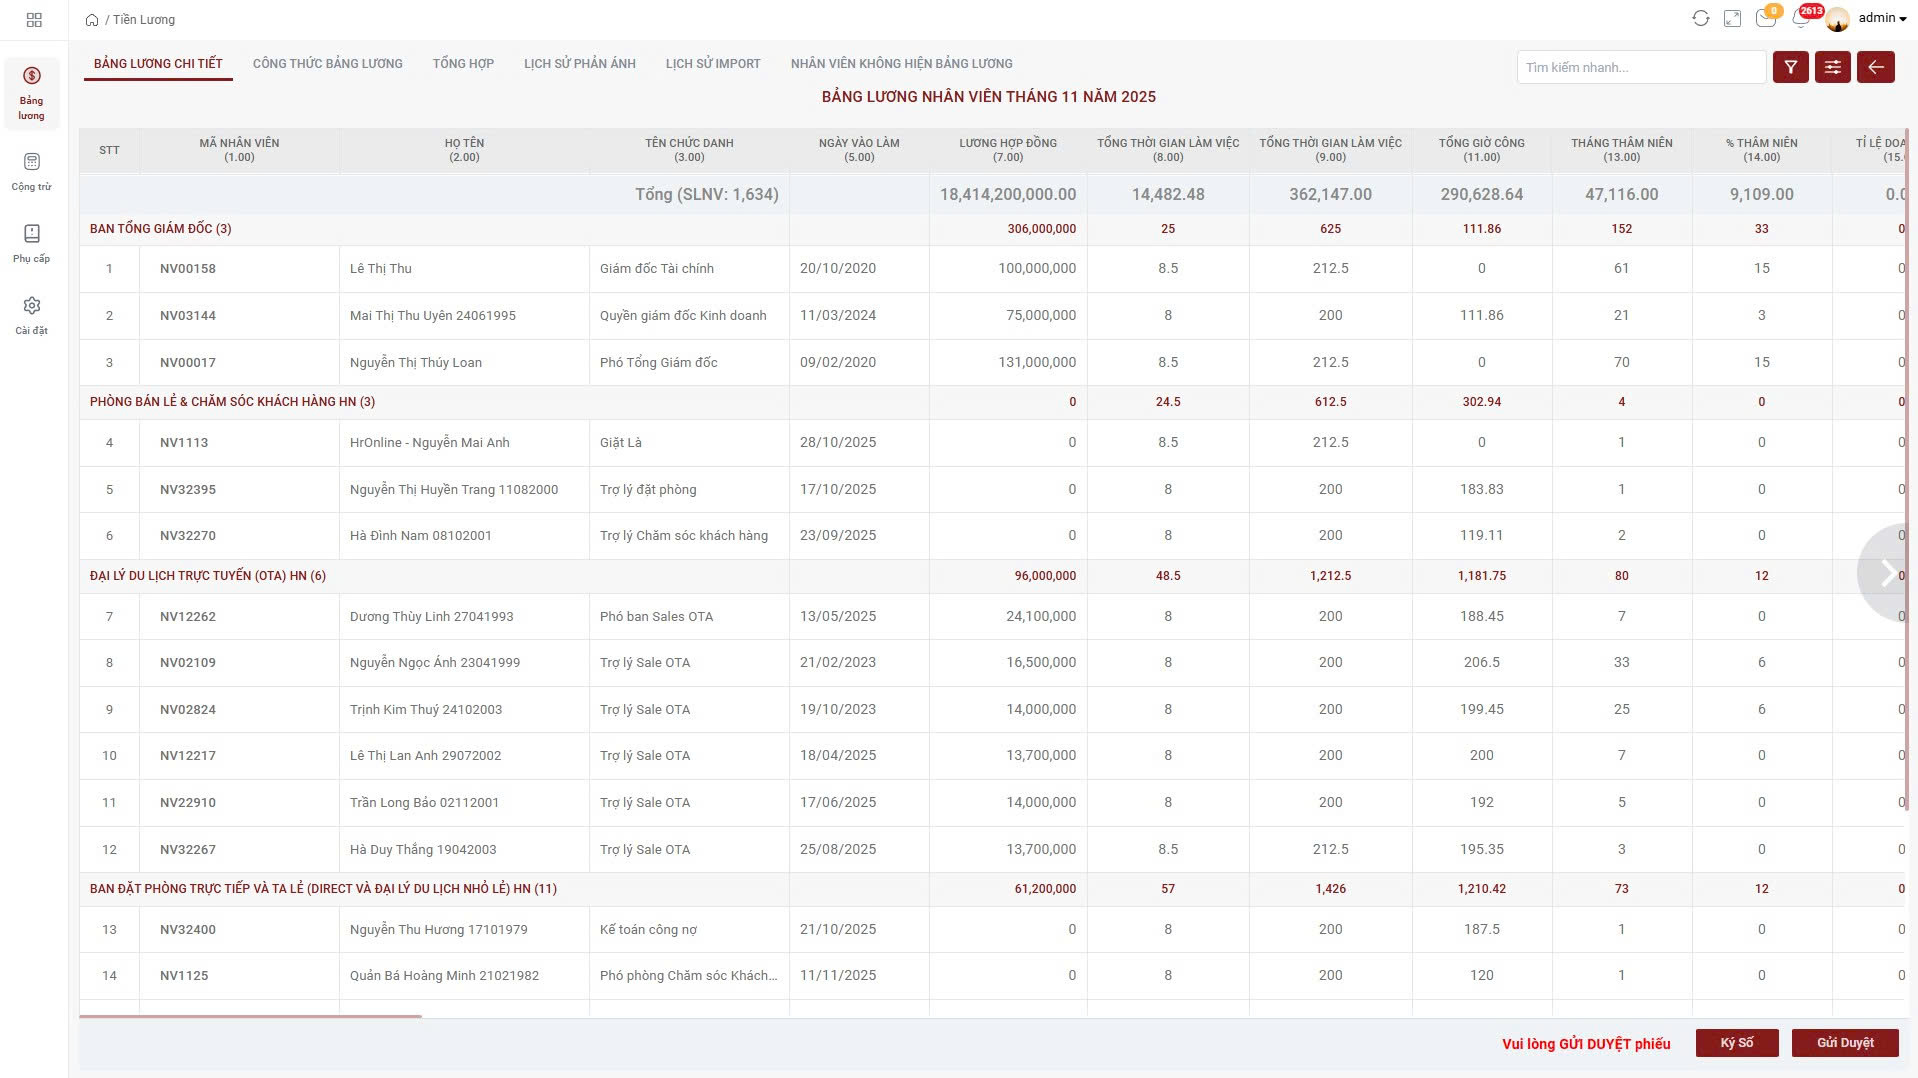Click the refresh icon in top bar
Image resolution: width=1918 pixels, height=1078 pixels.
1700,19
